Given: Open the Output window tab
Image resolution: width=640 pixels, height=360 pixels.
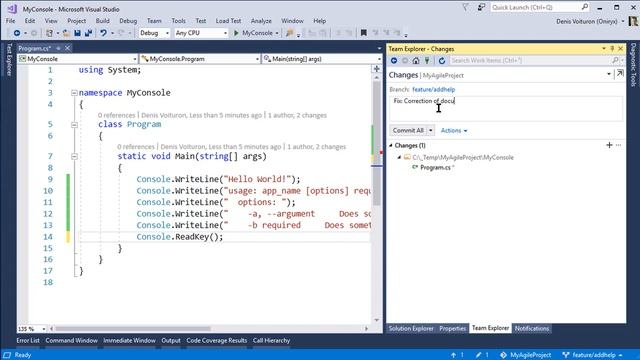Looking at the screenshot, I should pos(171,340).
